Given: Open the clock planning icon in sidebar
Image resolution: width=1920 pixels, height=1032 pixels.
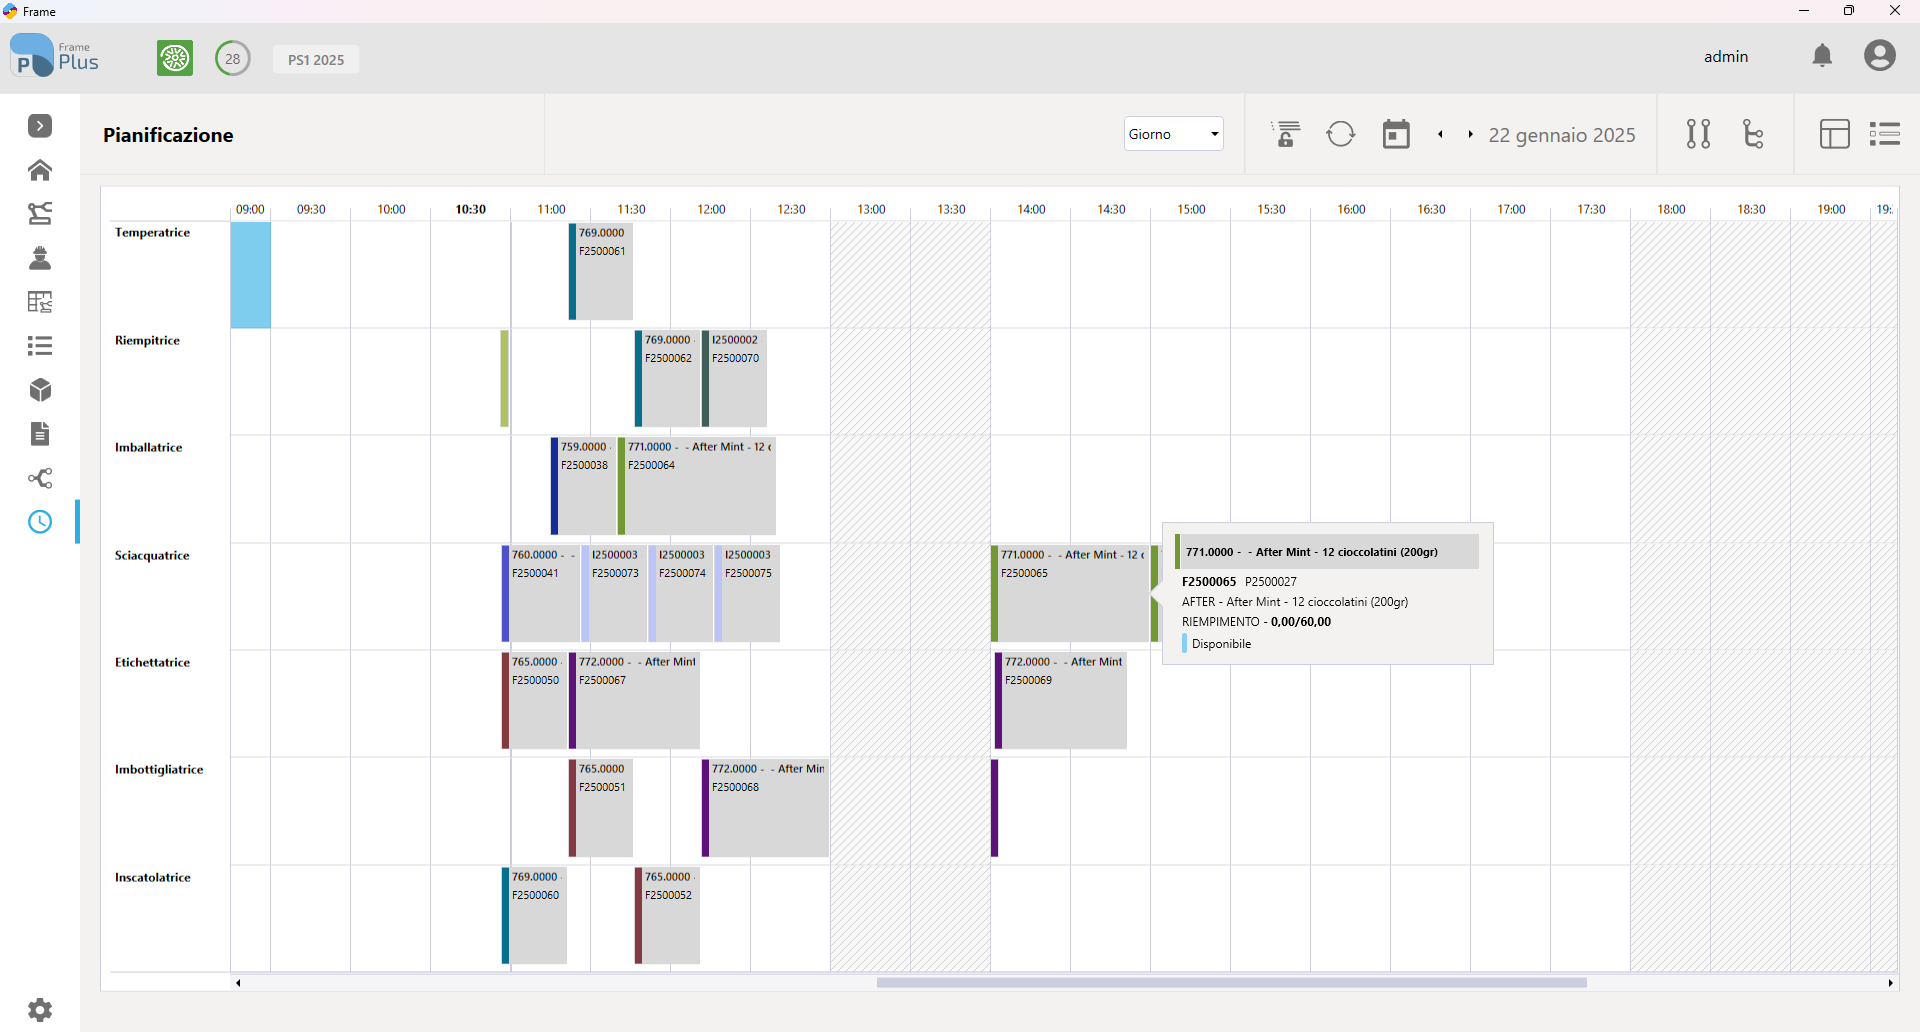Looking at the screenshot, I should [40, 522].
